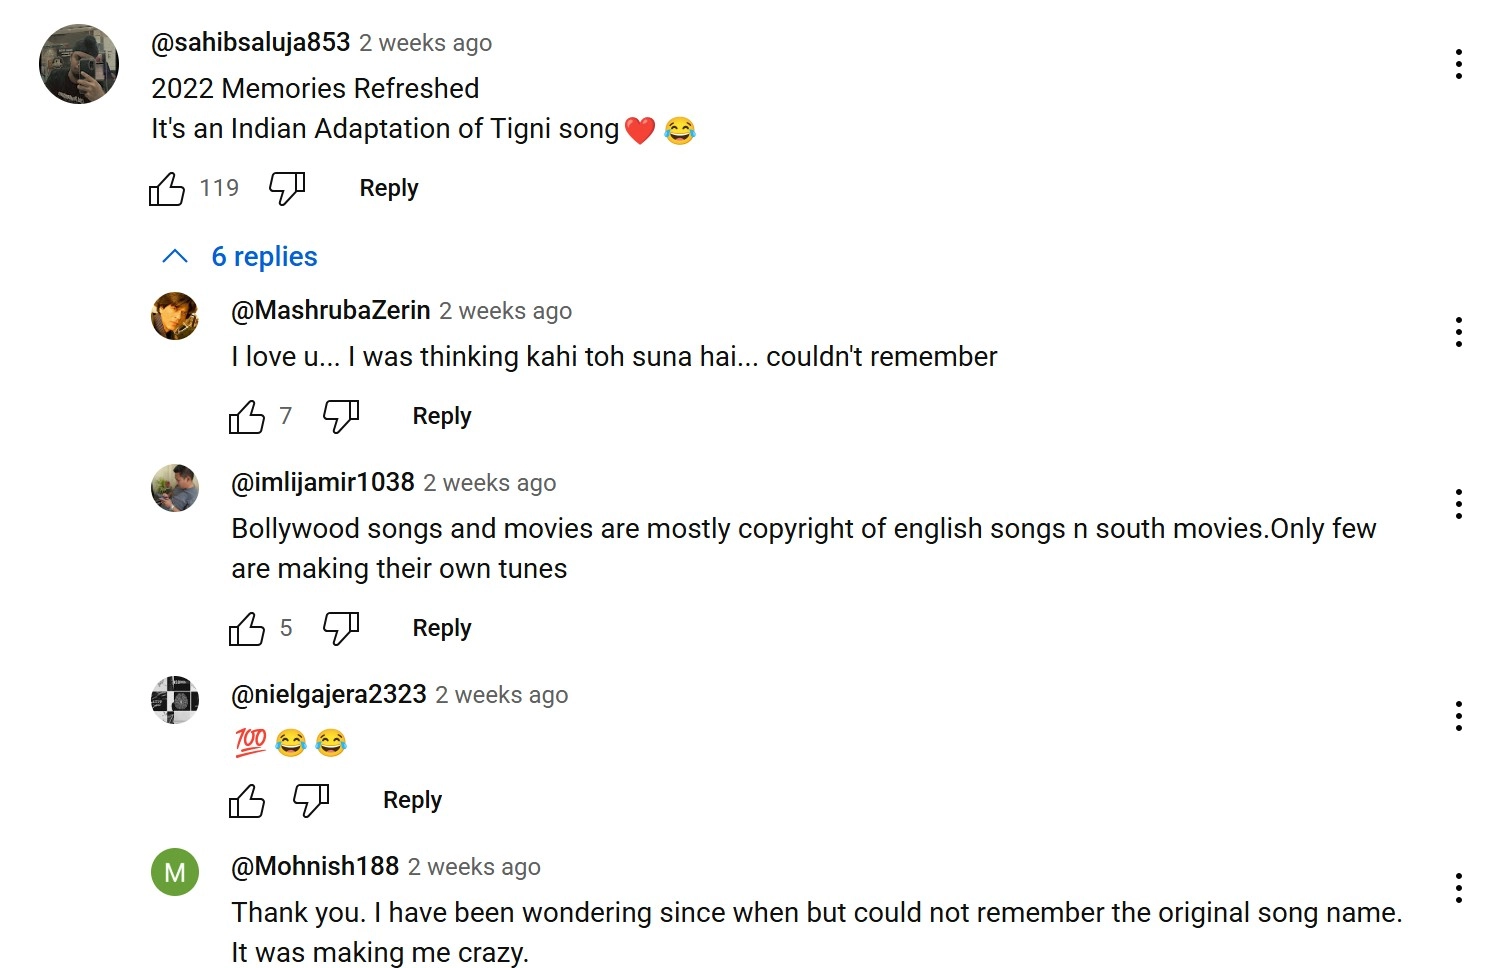This screenshot has width=1508, height=968.
Task: Like @MashrubaZerin's reply
Action: (x=247, y=416)
